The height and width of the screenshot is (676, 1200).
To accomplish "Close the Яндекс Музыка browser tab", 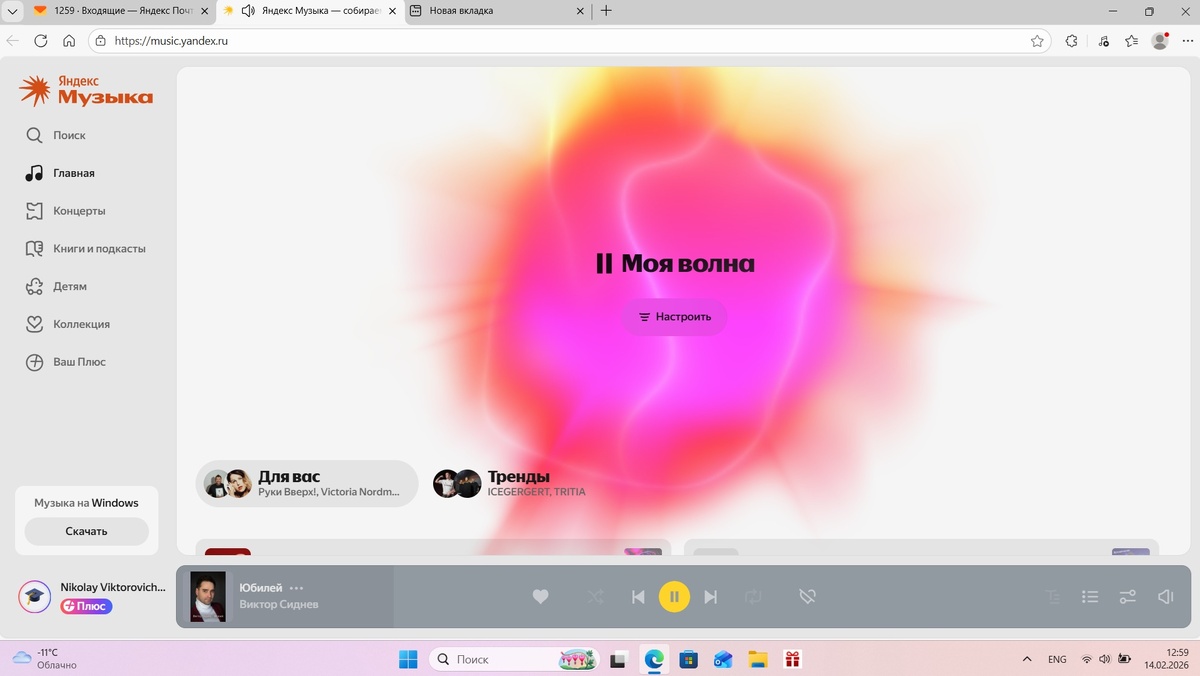I will [x=391, y=11].
